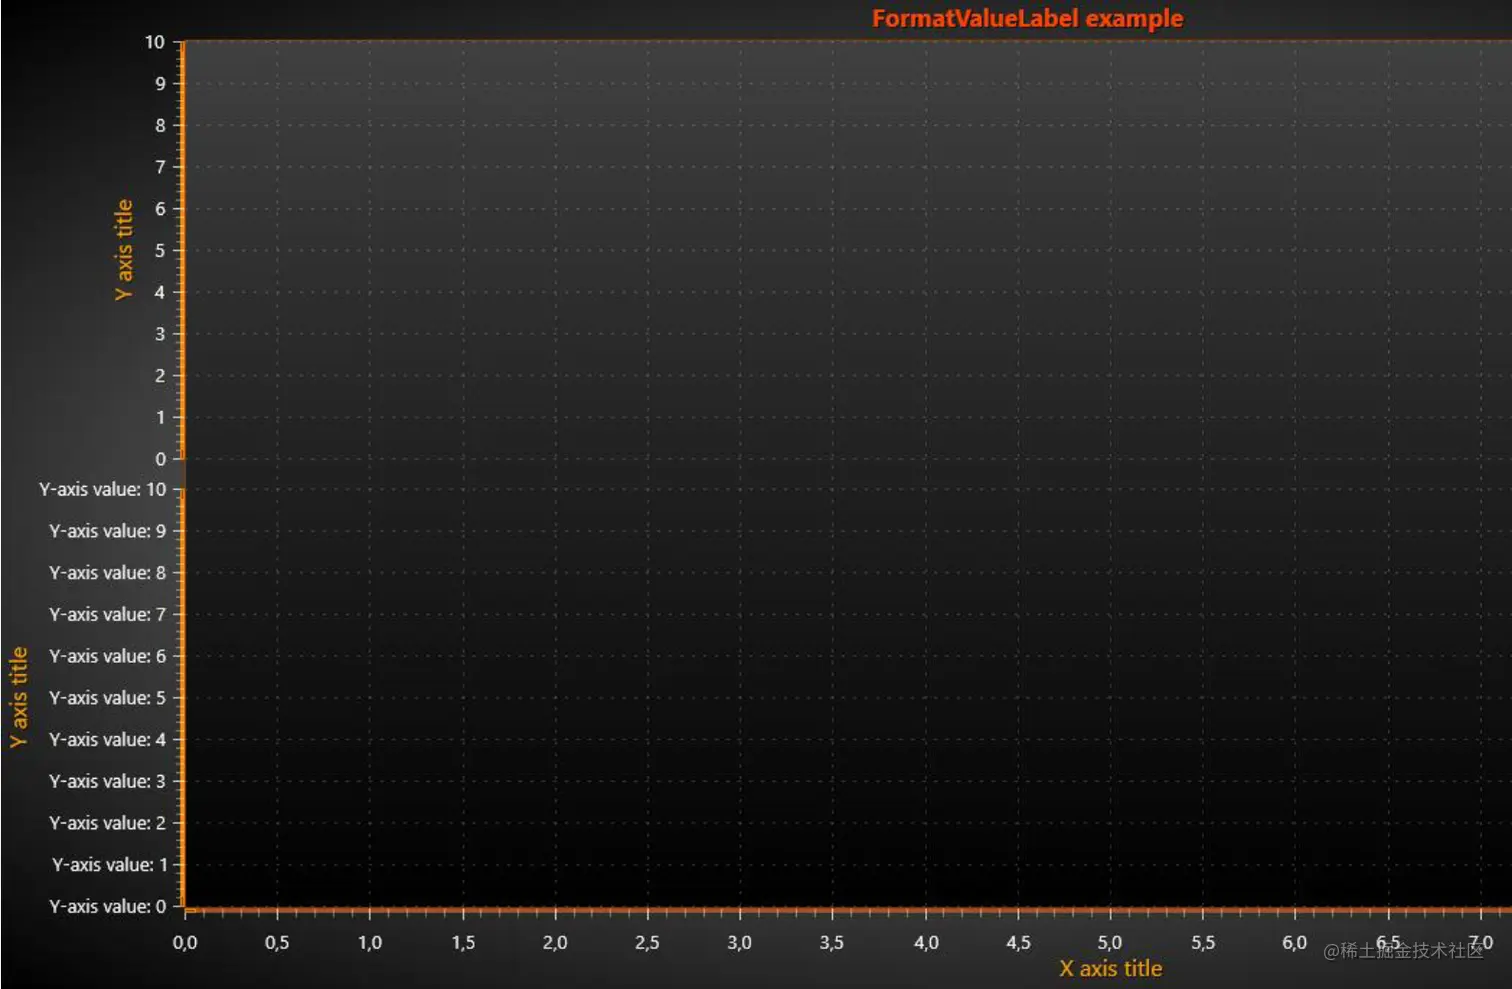This screenshot has width=1512, height=989.
Task: Click the X-axis label "2,0"
Action: tap(555, 943)
